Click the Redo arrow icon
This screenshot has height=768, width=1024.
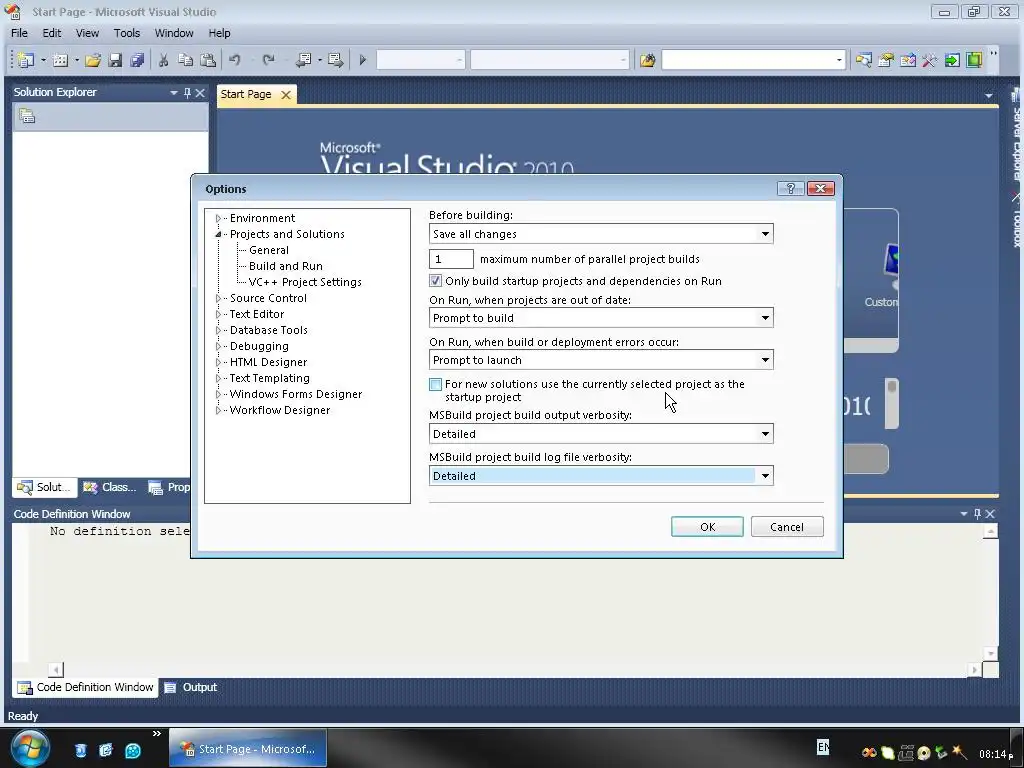click(x=268, y=60)
